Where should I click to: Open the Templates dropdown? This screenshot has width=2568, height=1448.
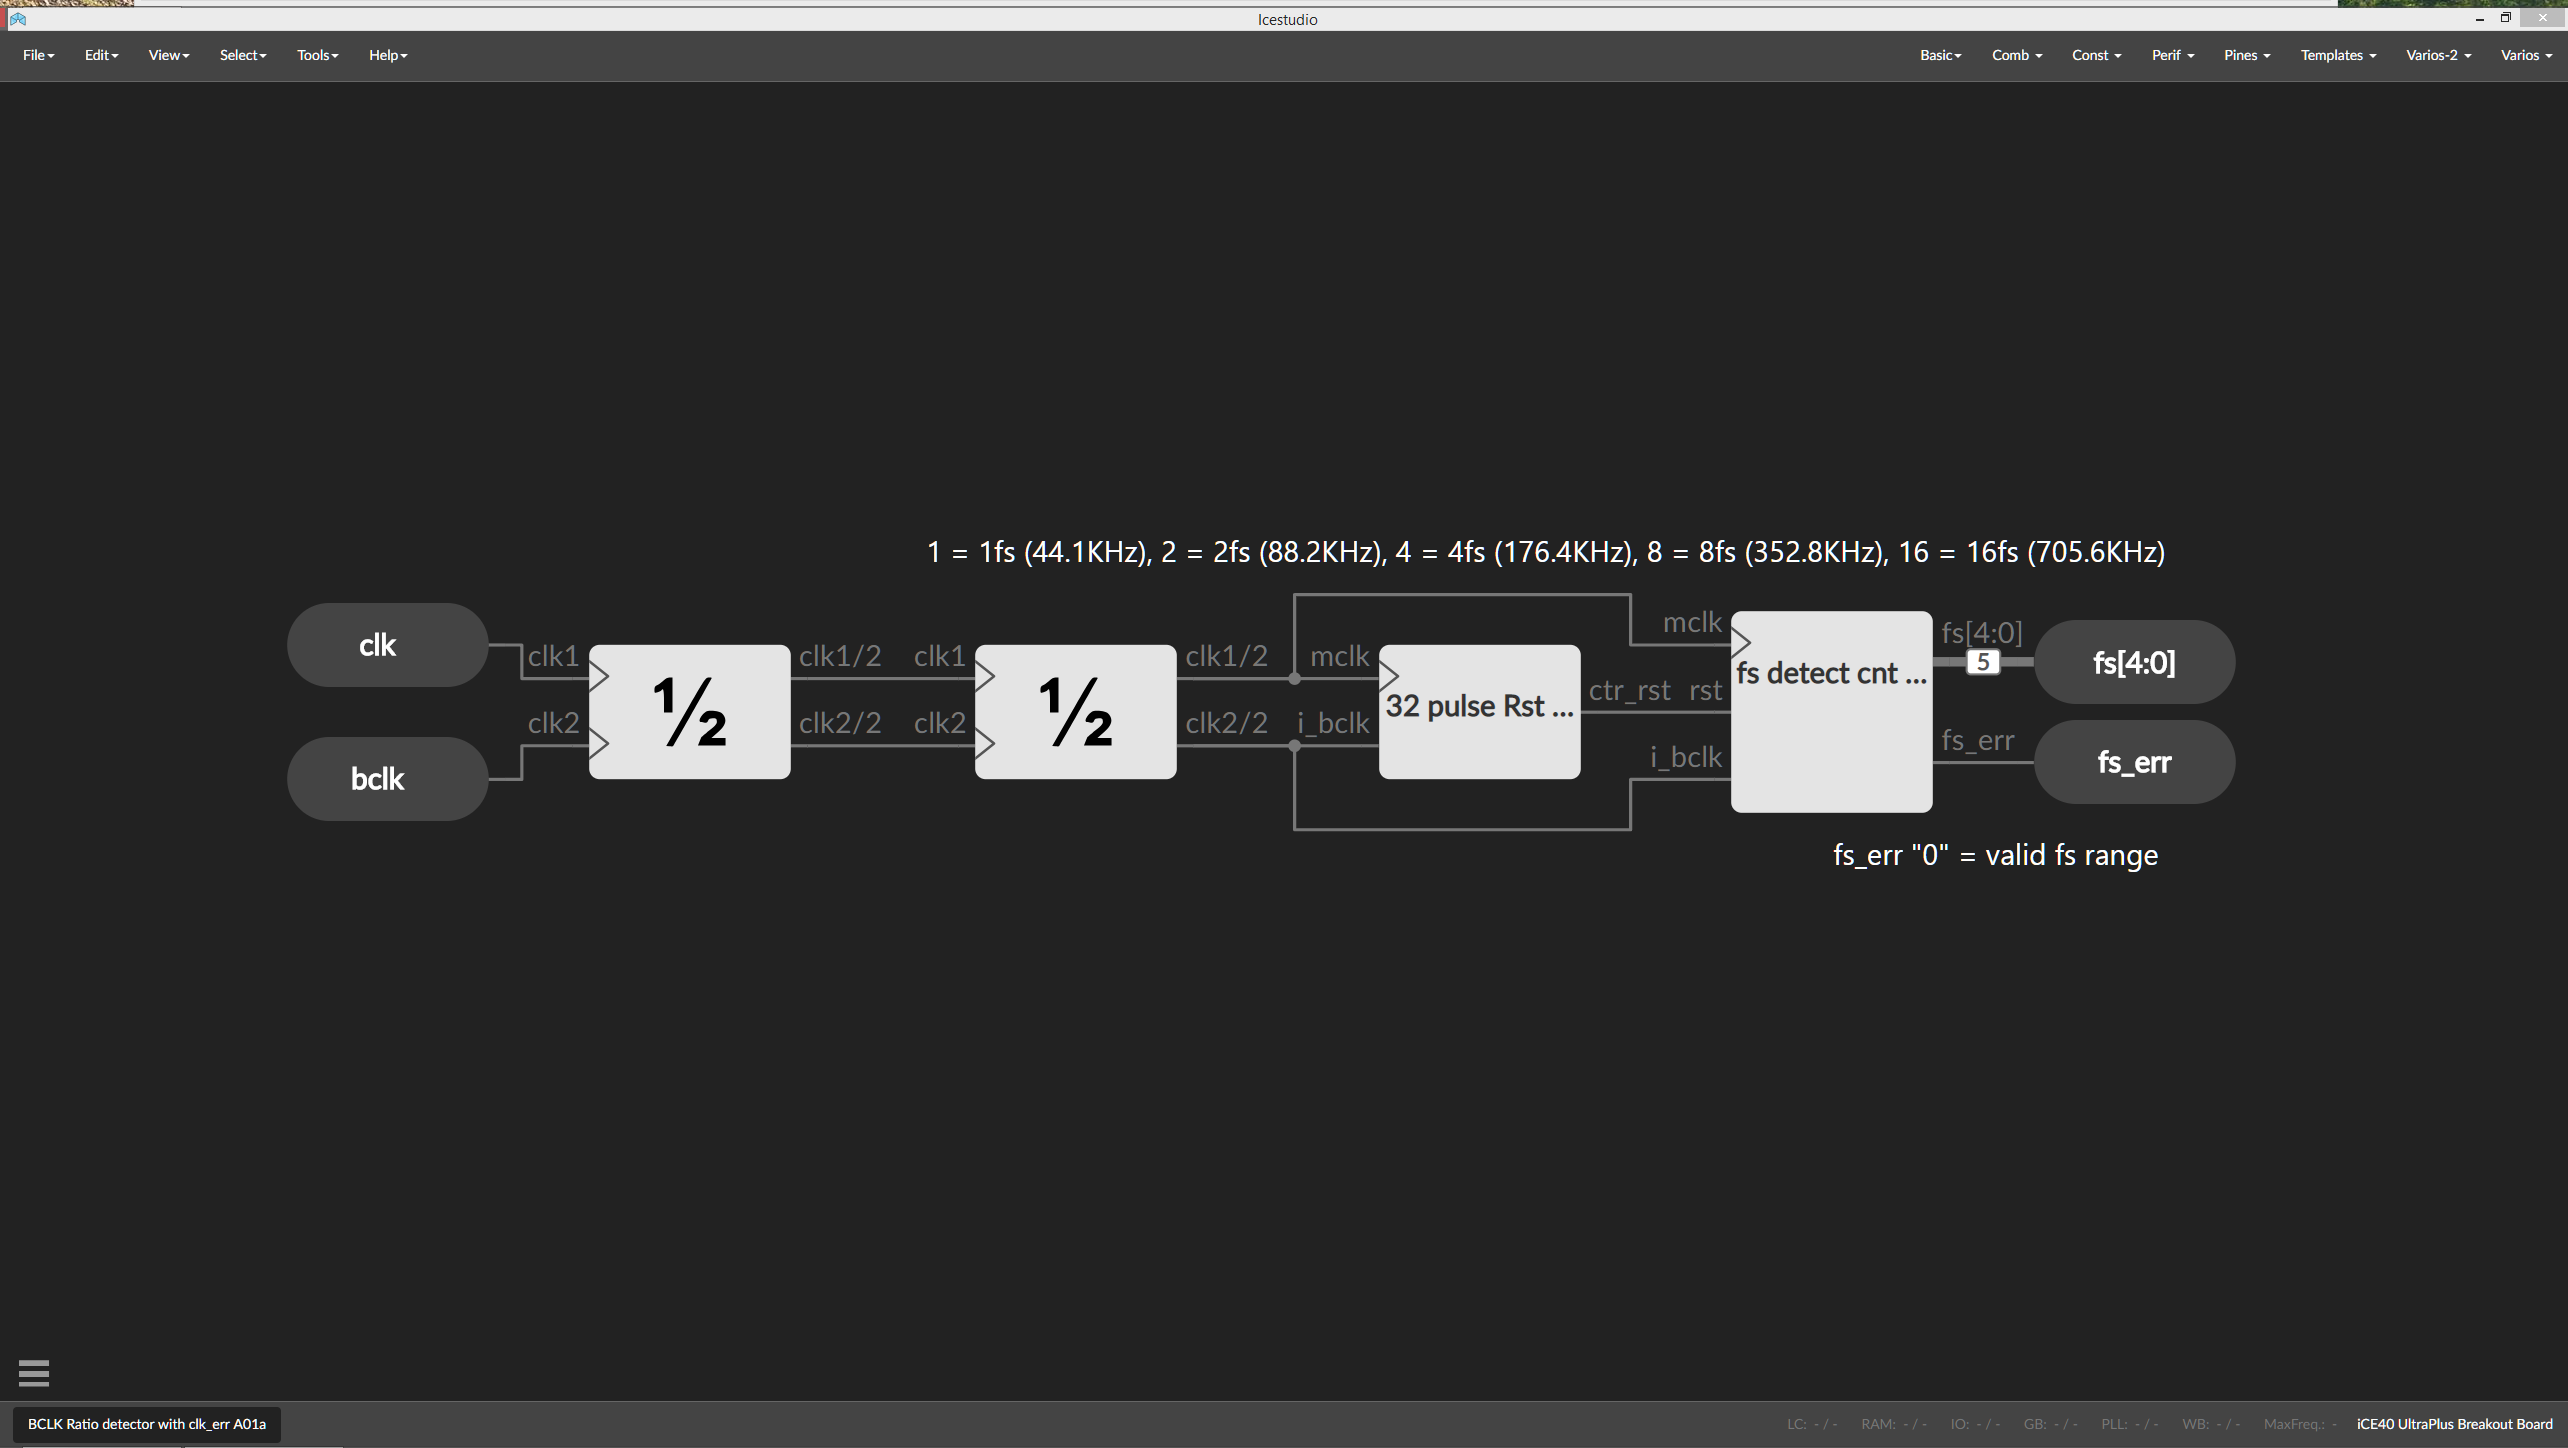click(x=2337, y=55)
